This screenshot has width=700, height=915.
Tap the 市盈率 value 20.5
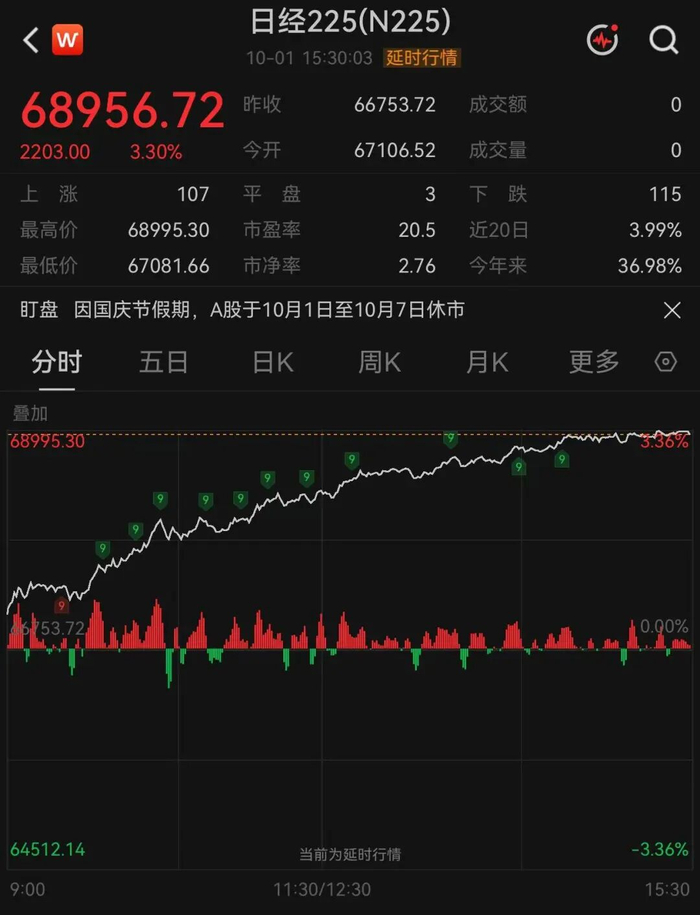[417, 230]
